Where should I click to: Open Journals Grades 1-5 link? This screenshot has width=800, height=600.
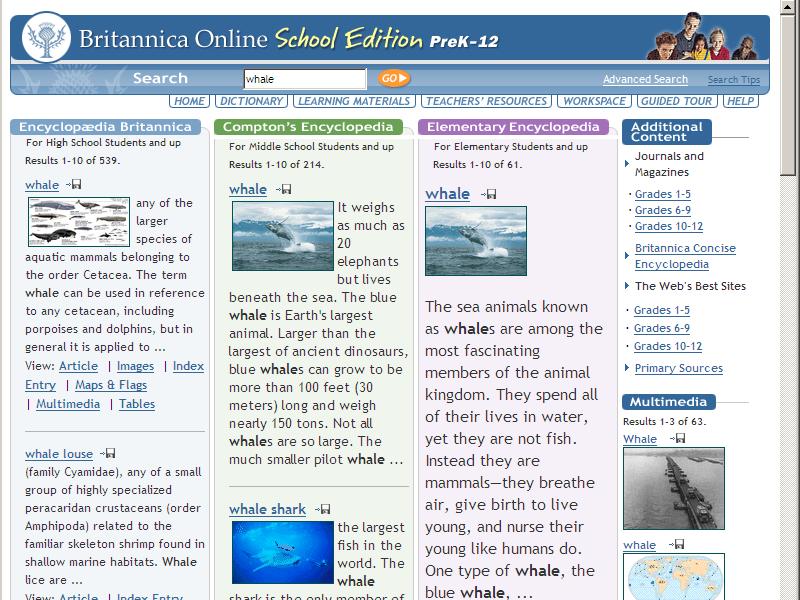click(663, 194)
